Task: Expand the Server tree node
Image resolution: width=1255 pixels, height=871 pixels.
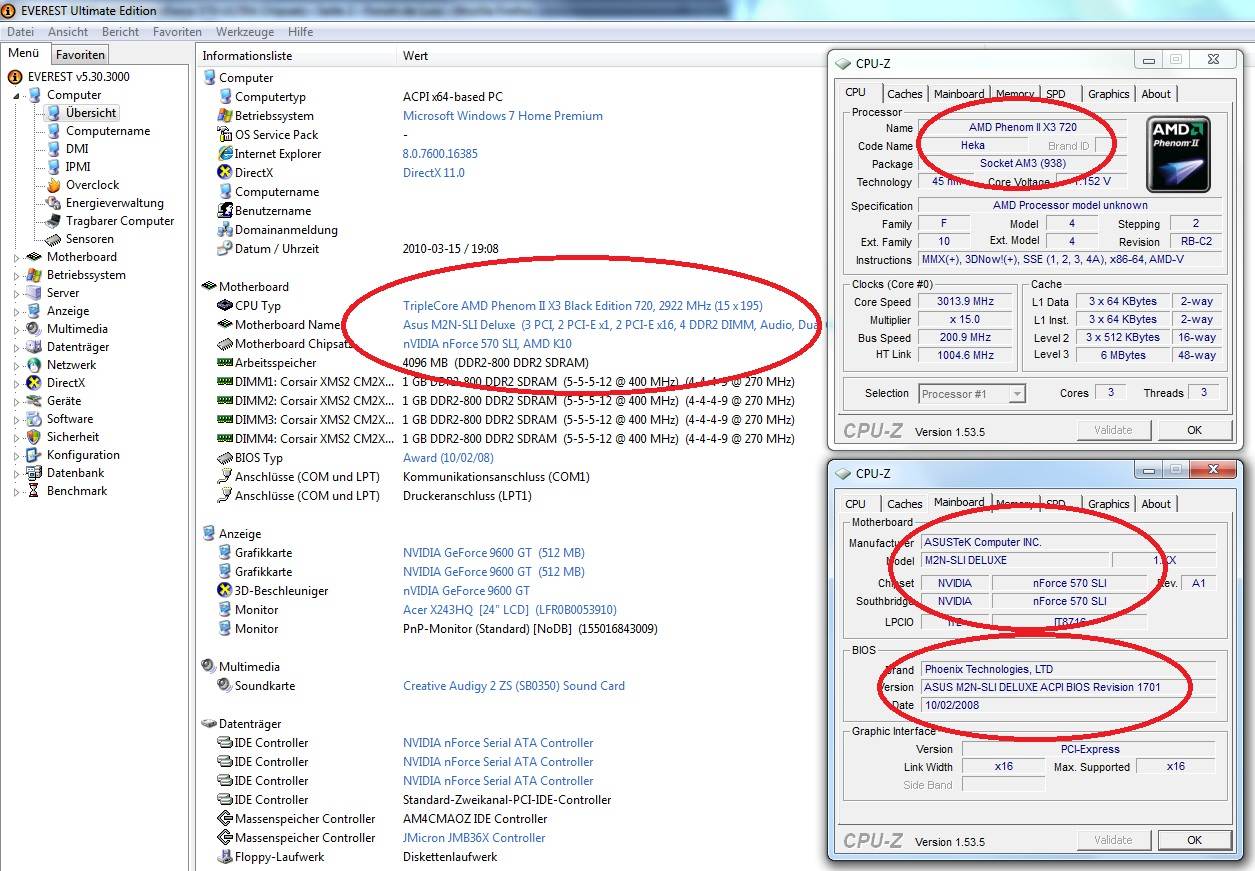Action: click(x=17, y=293)
